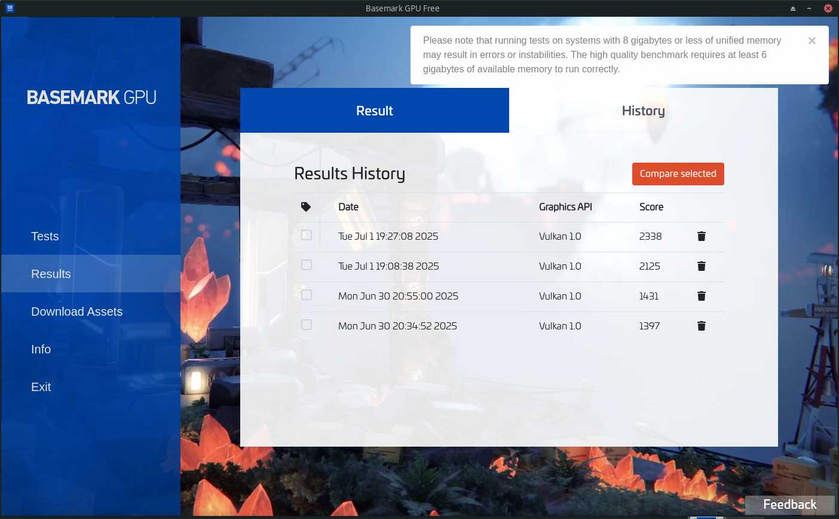839x519 pixels.
Task: Click the keep-above arrow icon in title bar
Action: [x=793, y=9]
